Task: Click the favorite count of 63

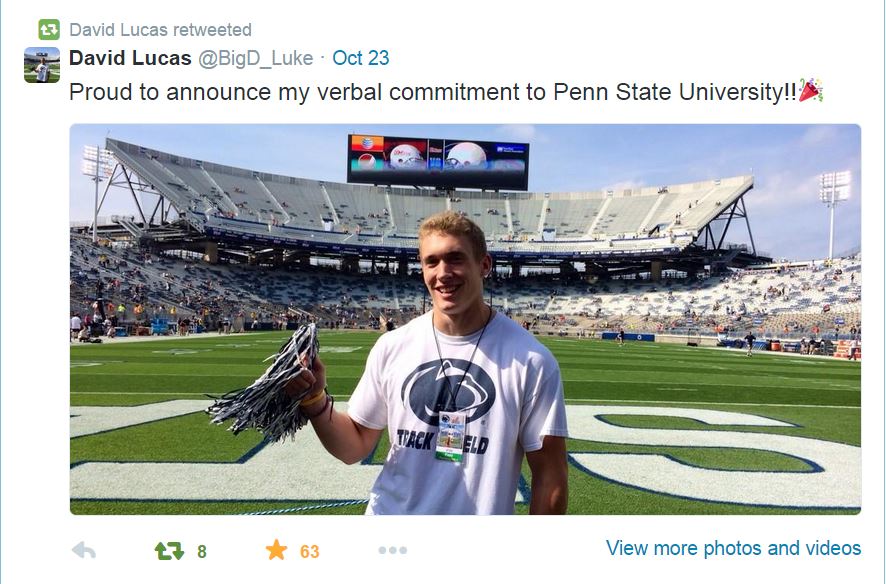Action: click(310, 551)
